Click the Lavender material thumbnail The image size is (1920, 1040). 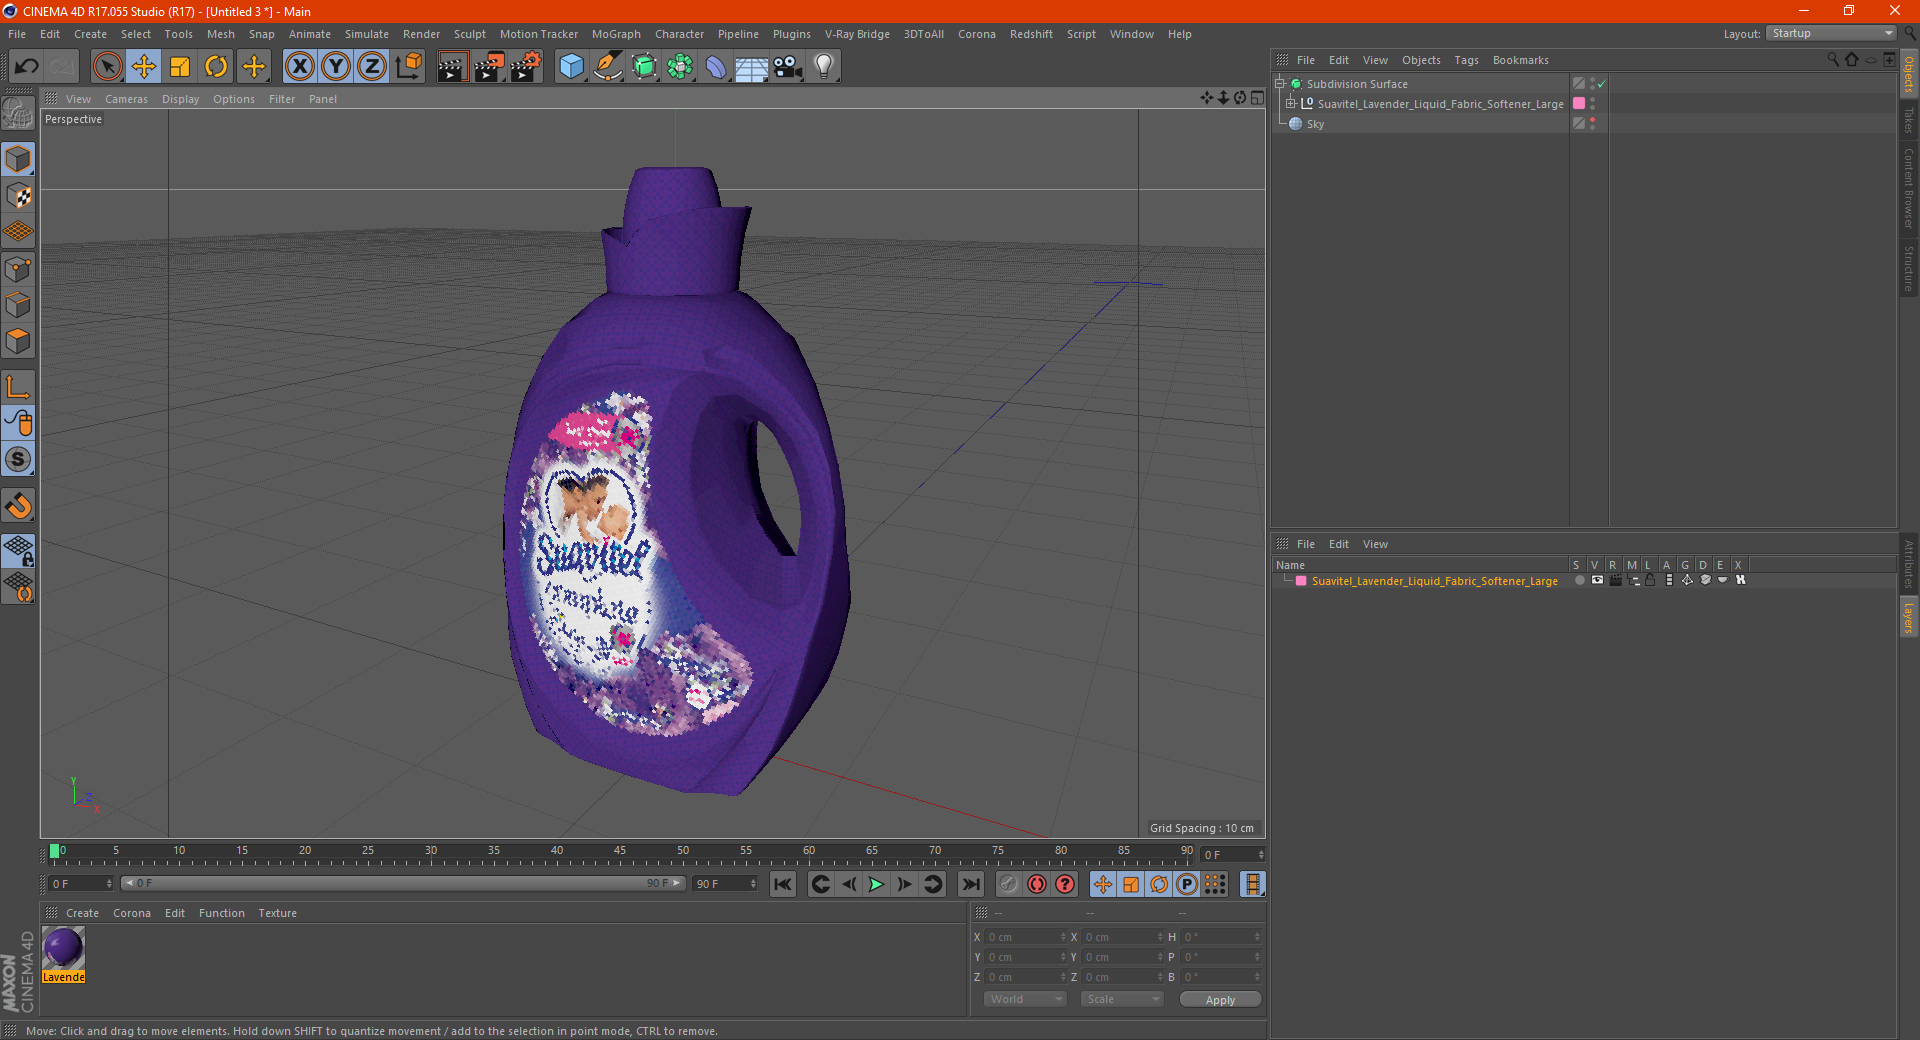[x=63, y=948]
